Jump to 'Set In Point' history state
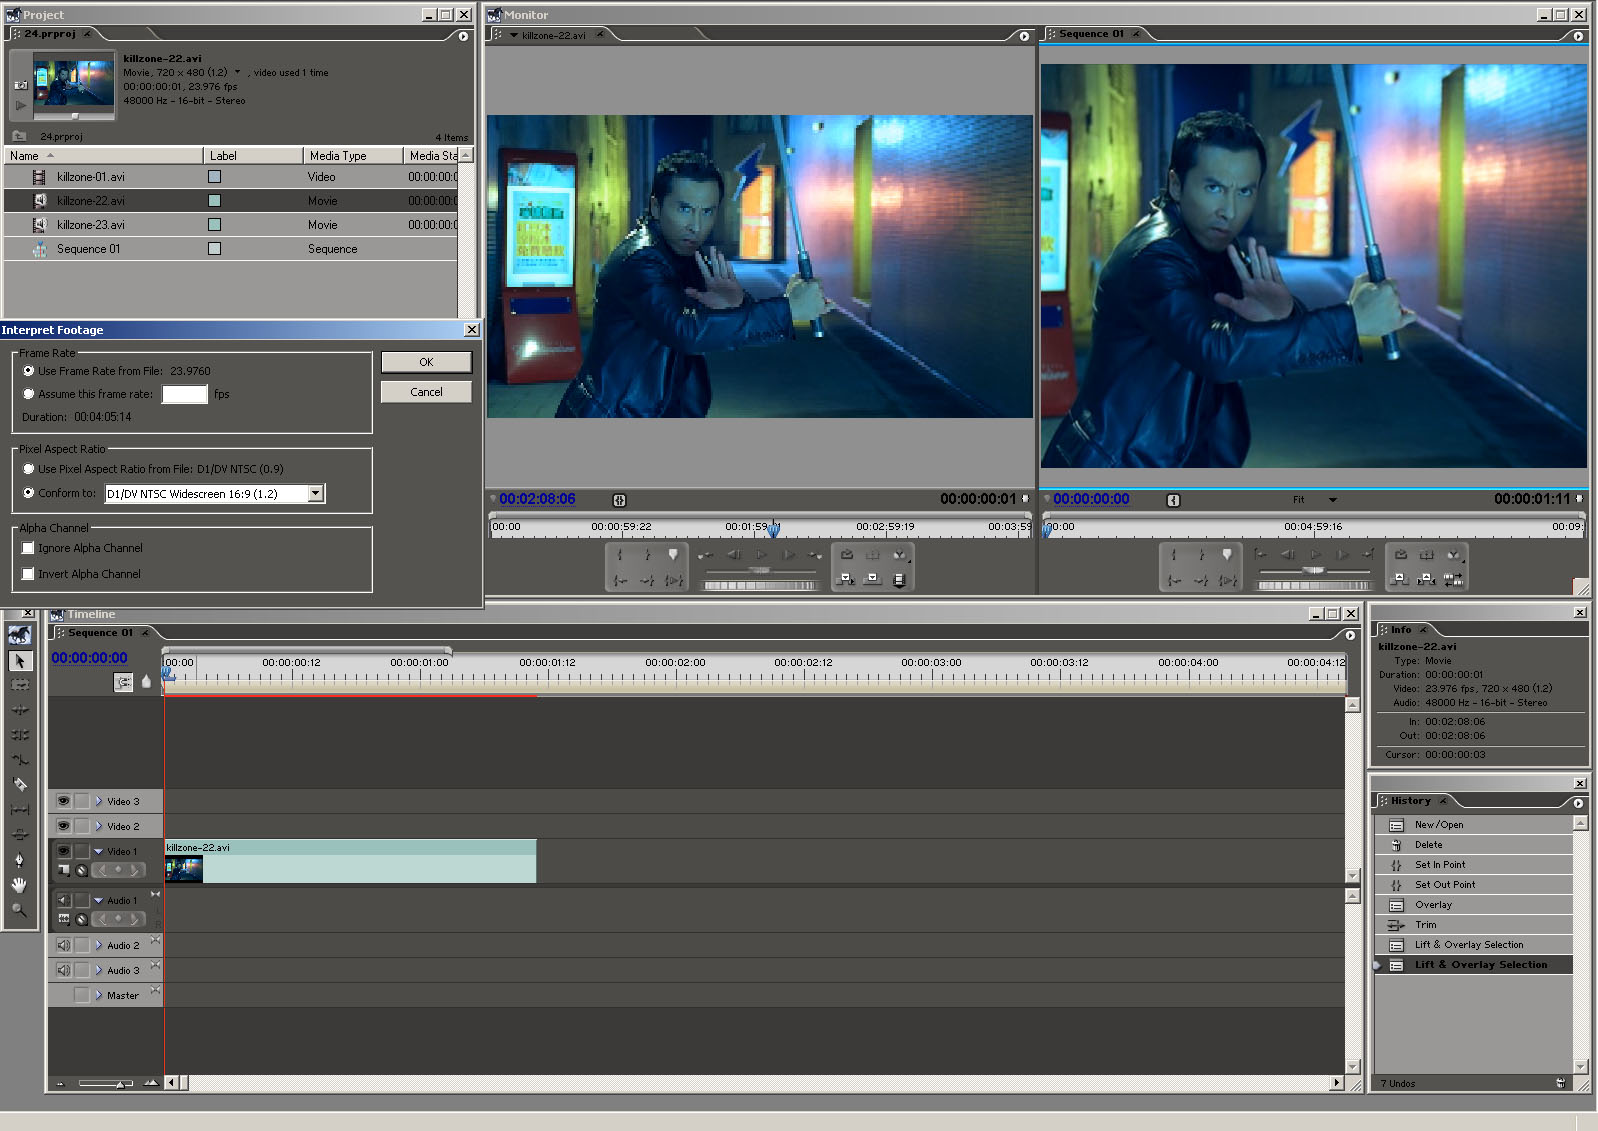Screen dimensions: 1598x1131 1473,865
